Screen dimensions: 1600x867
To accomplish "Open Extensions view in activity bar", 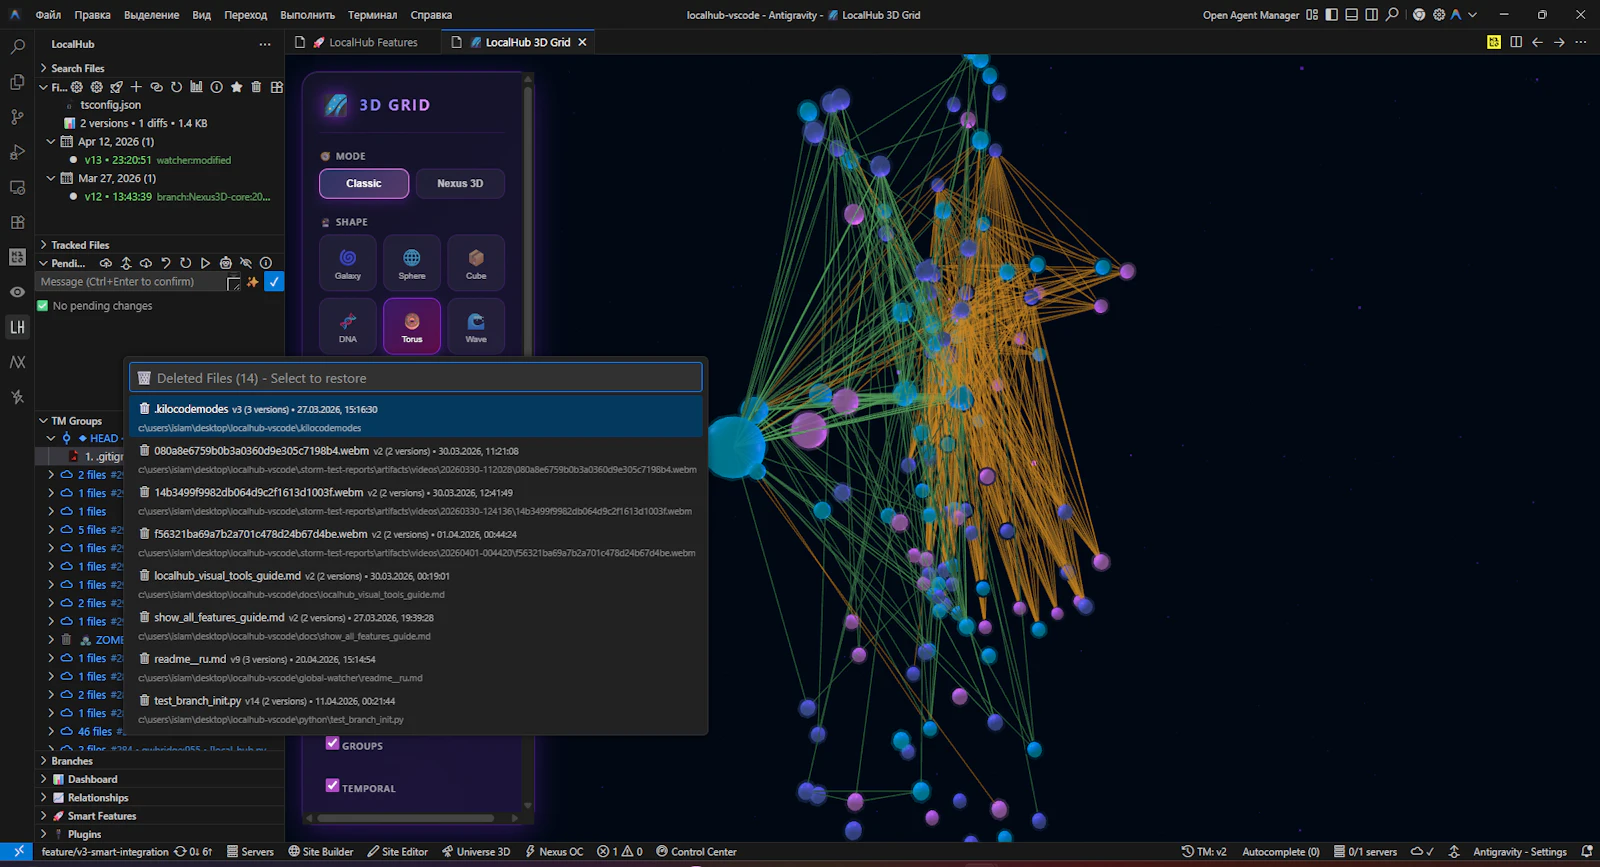I will coord(17,222).
